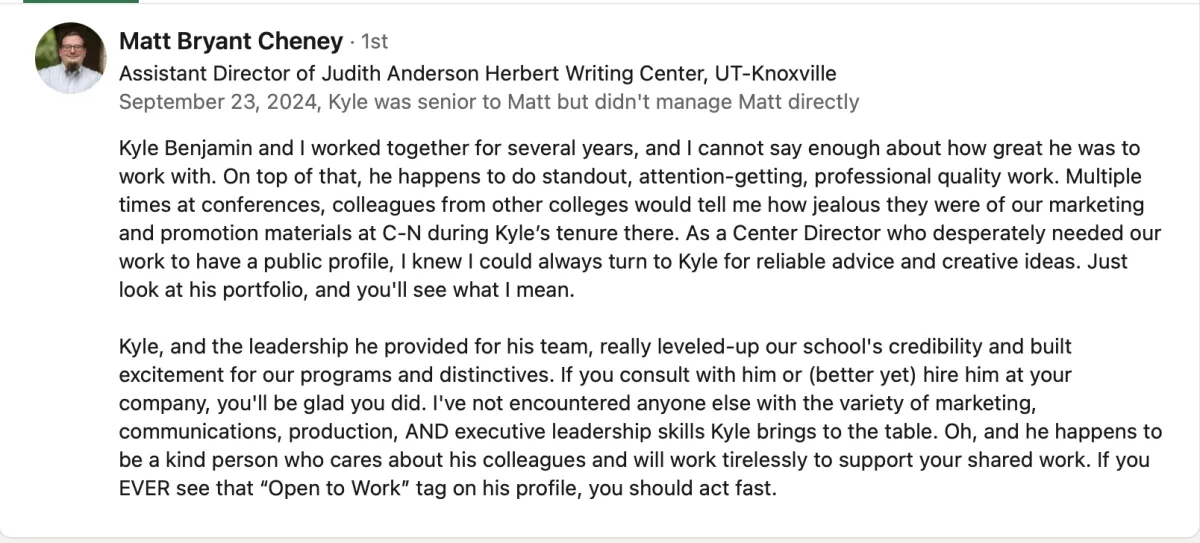Screen dimensions: 1200x543
Task: Click the second paragraph starting 'Kyle, and the leadership'
Action: coord(640,418)
